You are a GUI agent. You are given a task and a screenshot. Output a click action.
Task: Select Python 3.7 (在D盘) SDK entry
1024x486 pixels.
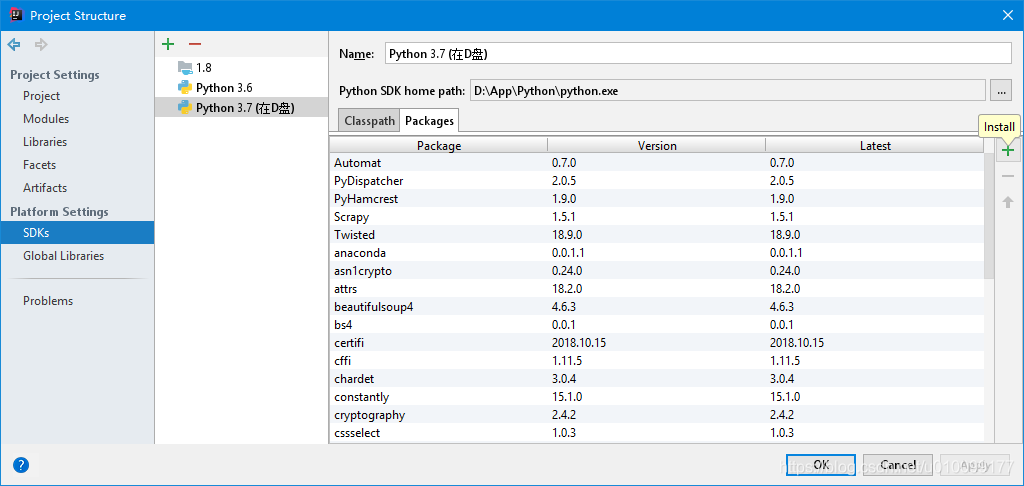point(241,108)
